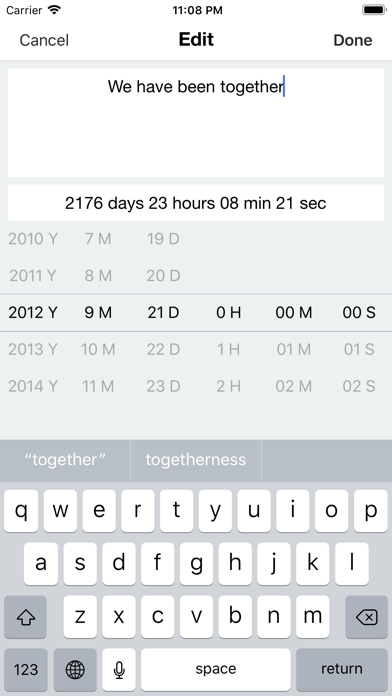Click the We have been together text field
Screen dimensions: 392x696
click(196, 123)
